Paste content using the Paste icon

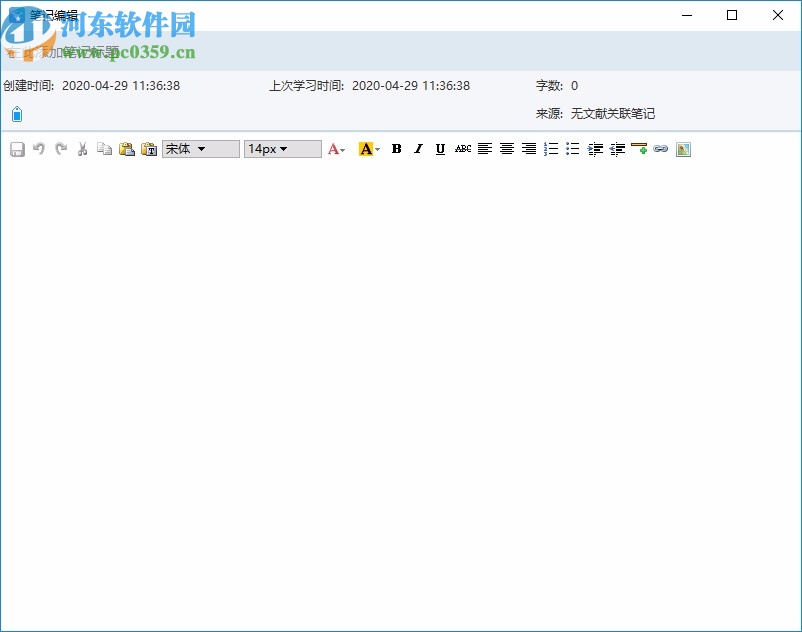click(127, 149)
